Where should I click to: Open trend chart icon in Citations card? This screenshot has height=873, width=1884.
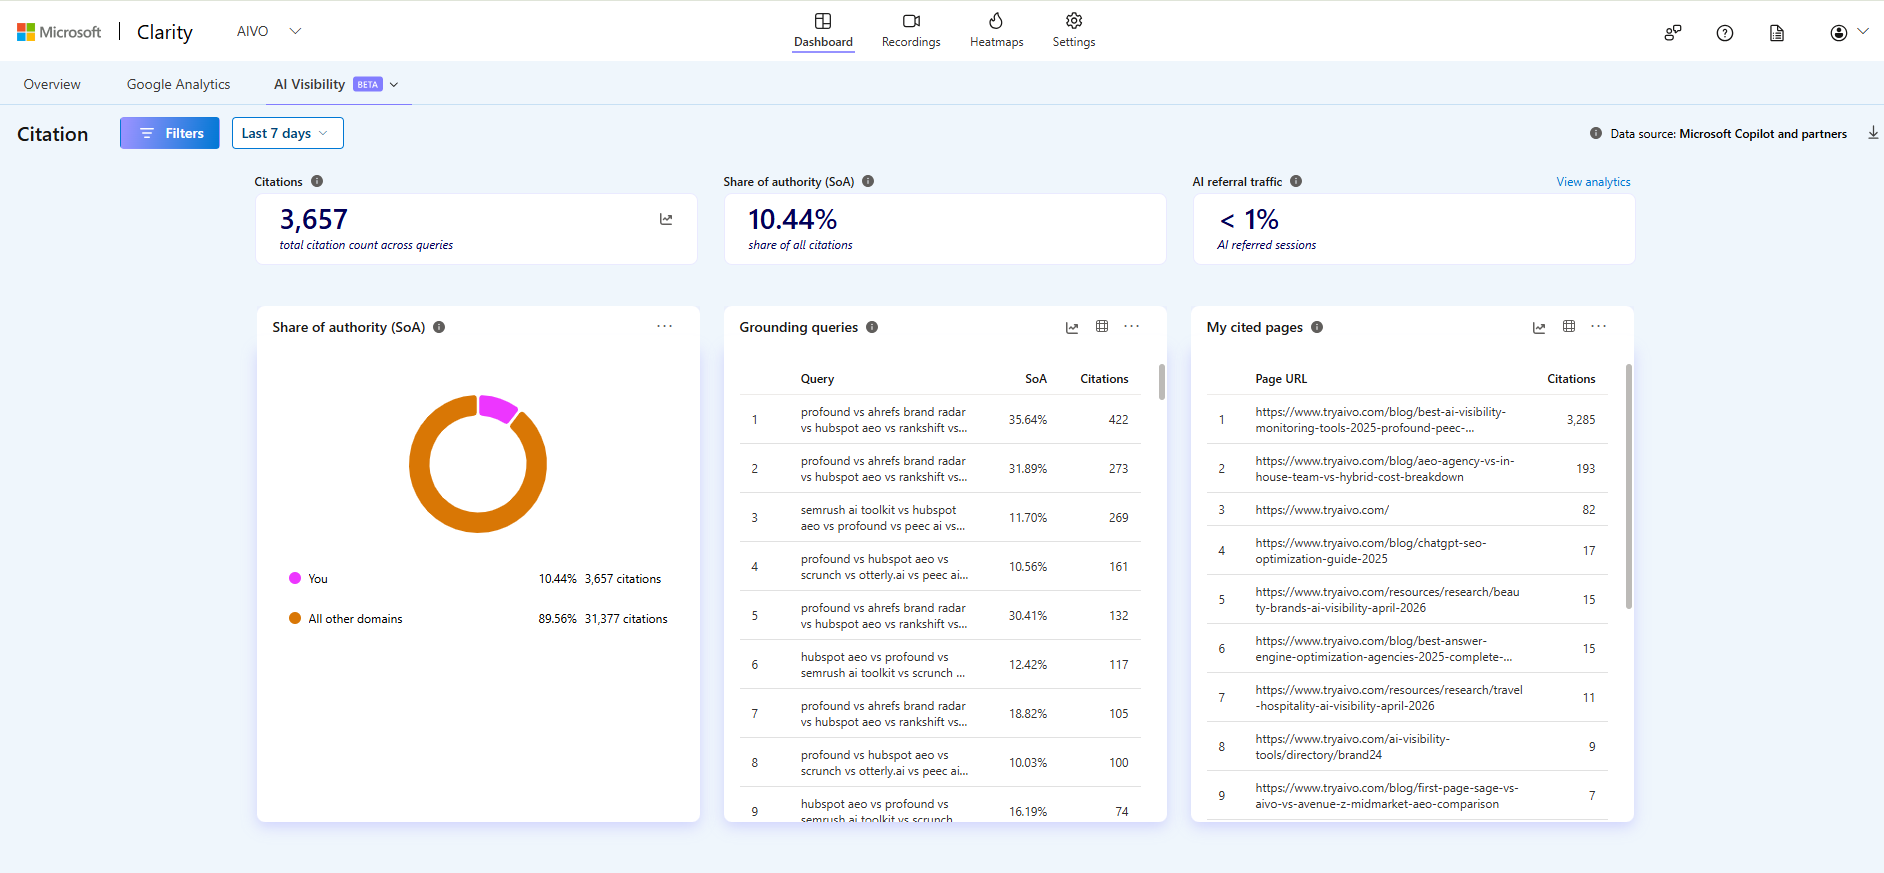tap(666, 219)
